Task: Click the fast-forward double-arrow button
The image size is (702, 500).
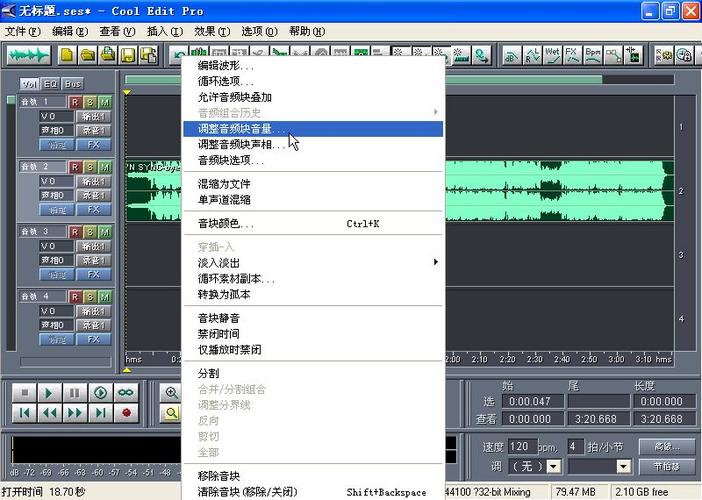Action: [74, 413]
